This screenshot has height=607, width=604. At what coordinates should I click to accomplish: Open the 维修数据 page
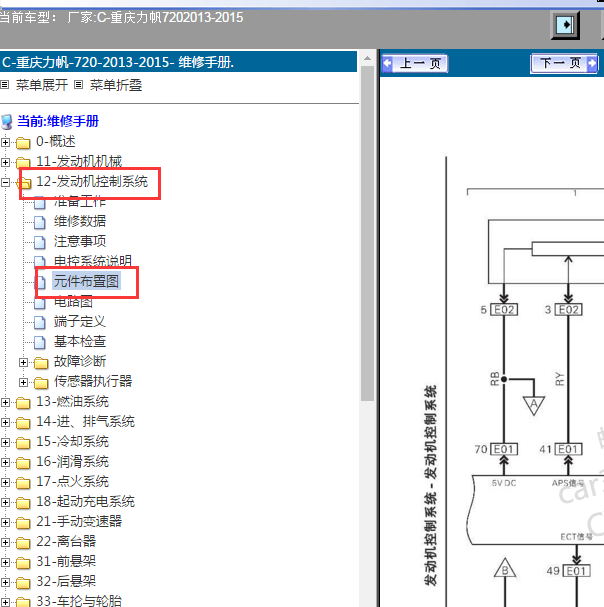(x=80, y=221)
